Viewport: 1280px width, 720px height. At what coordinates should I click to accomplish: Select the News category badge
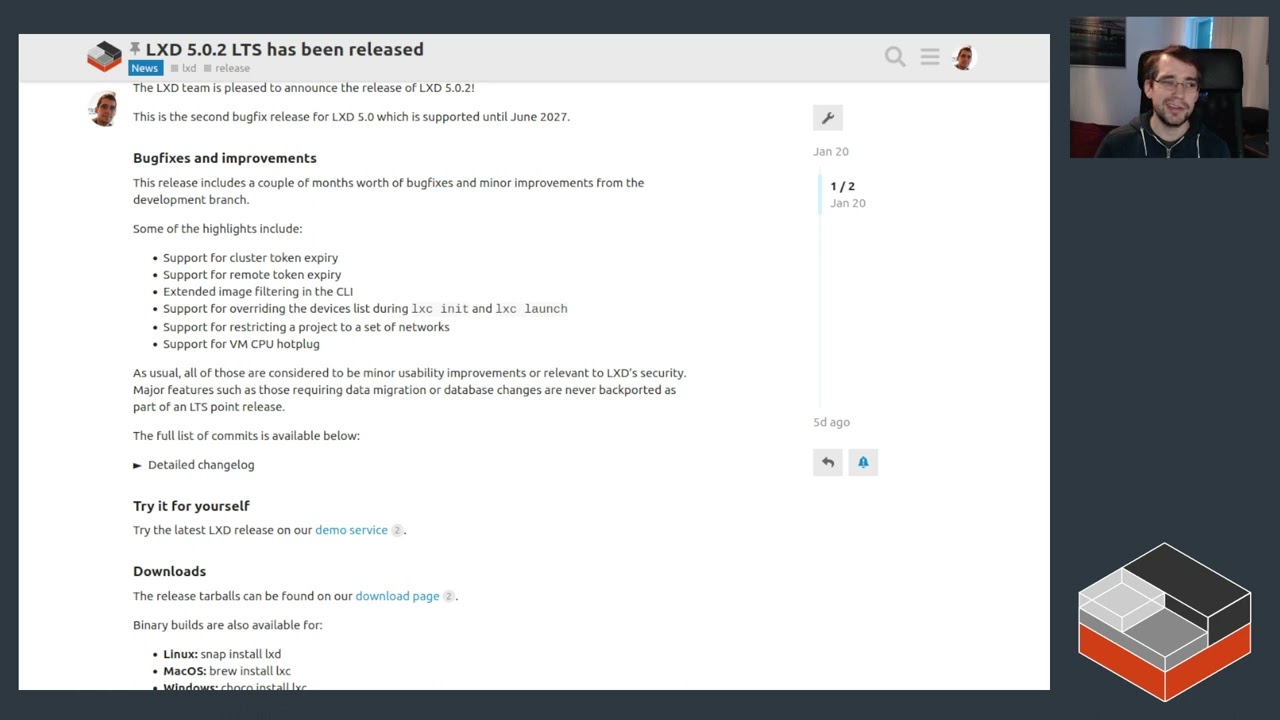click(144, 68)
